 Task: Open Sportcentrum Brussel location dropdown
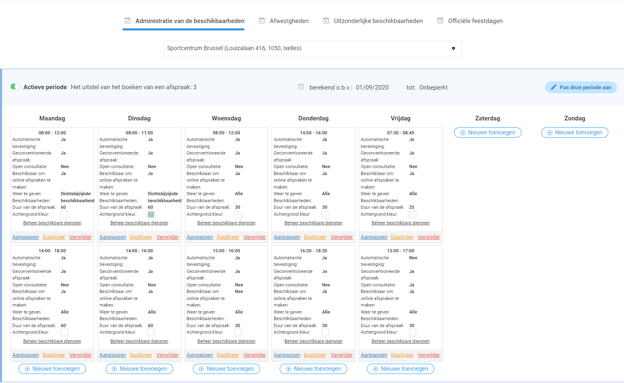[x=312, y=48]
